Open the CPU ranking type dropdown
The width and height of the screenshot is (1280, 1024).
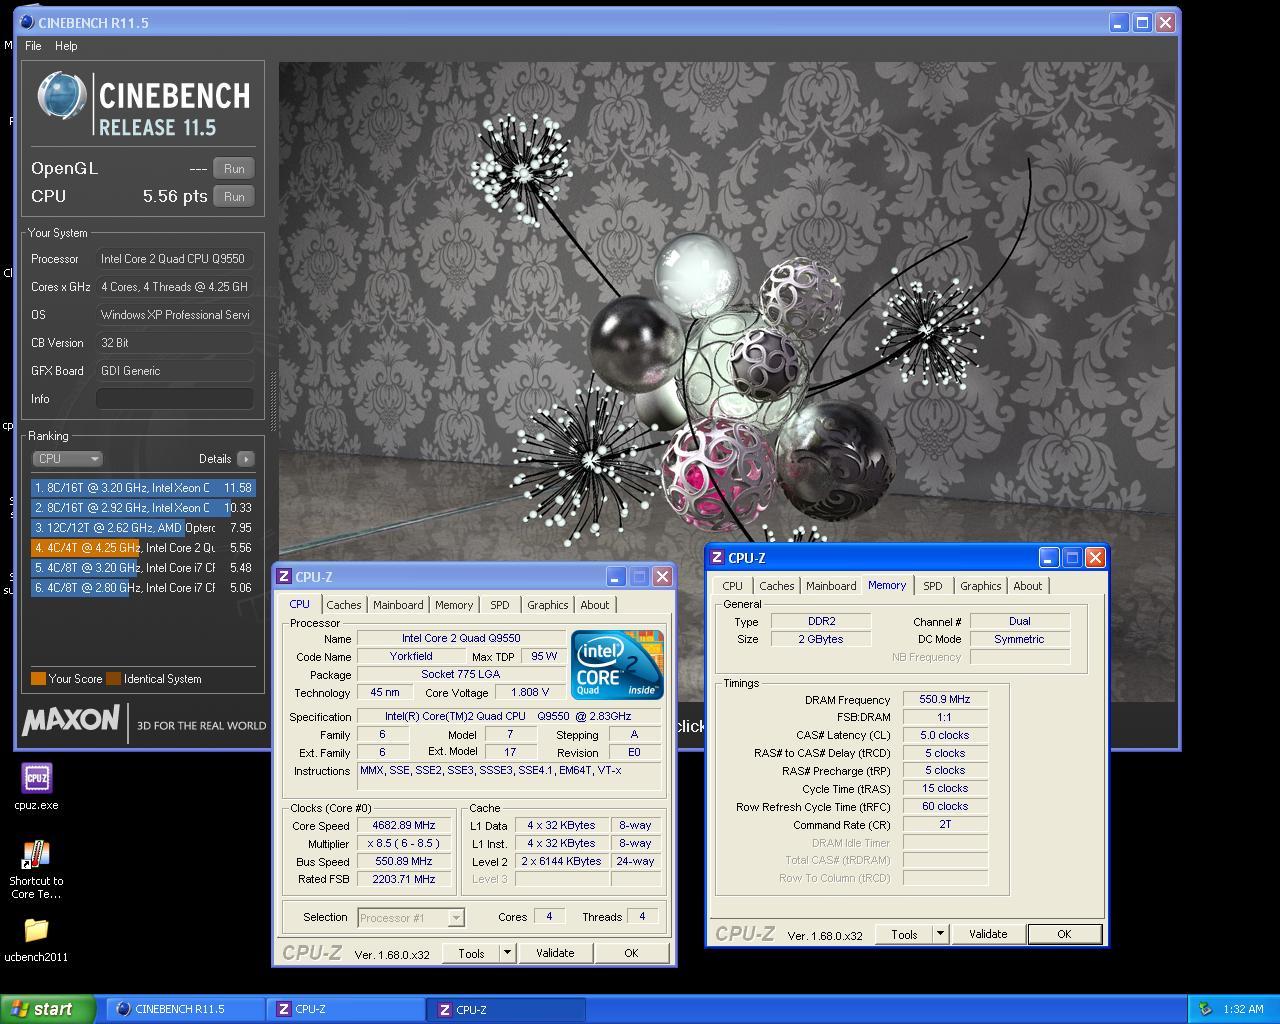[67, 459]
